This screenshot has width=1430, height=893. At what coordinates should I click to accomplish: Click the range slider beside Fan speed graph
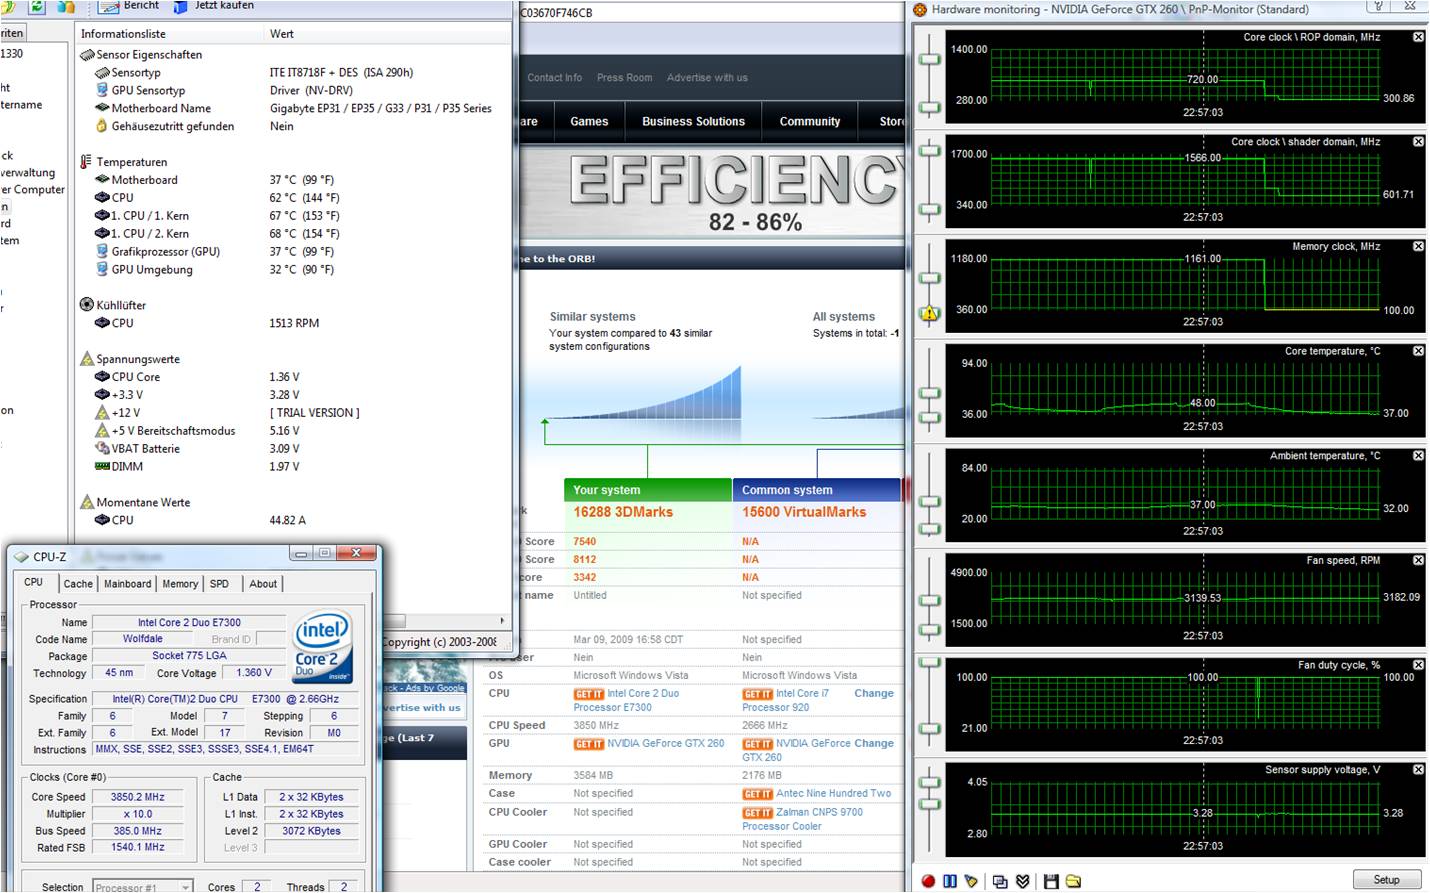(930, 602)
